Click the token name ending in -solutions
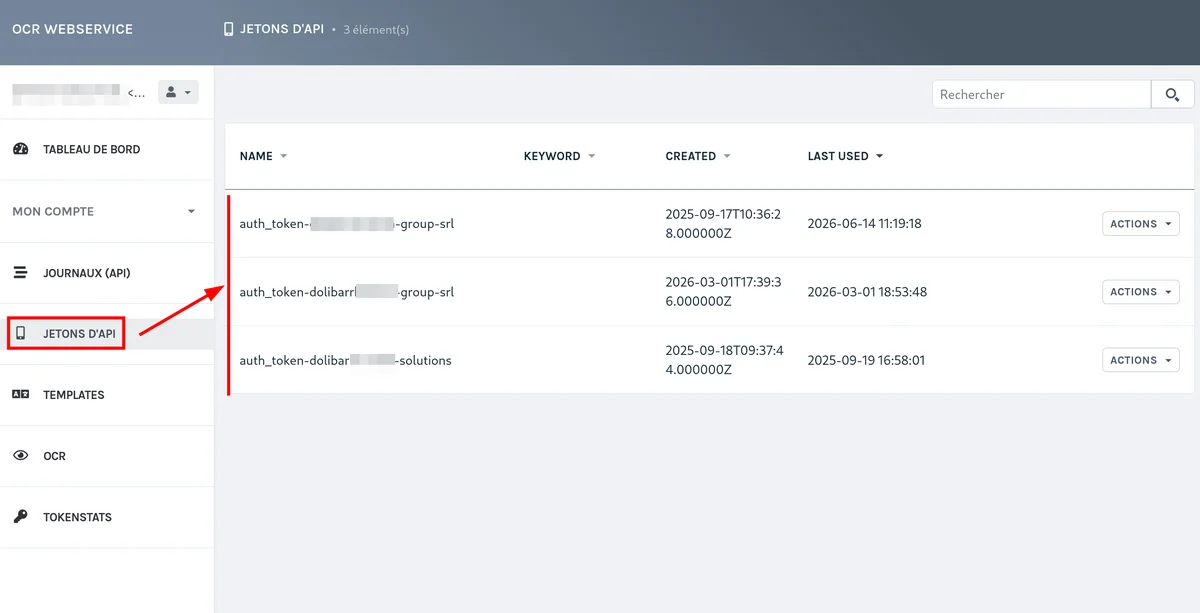Viewport: 1200px width, 613px height. pos(345,360)
